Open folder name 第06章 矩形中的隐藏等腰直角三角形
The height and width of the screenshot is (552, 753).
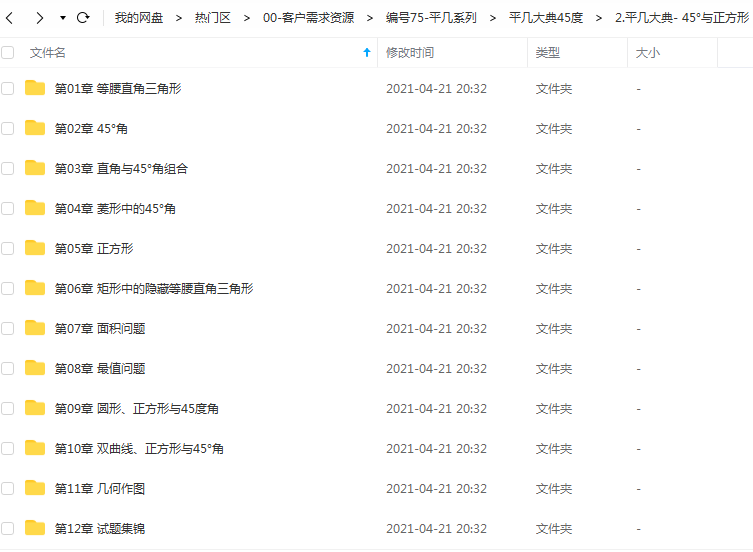154,288
